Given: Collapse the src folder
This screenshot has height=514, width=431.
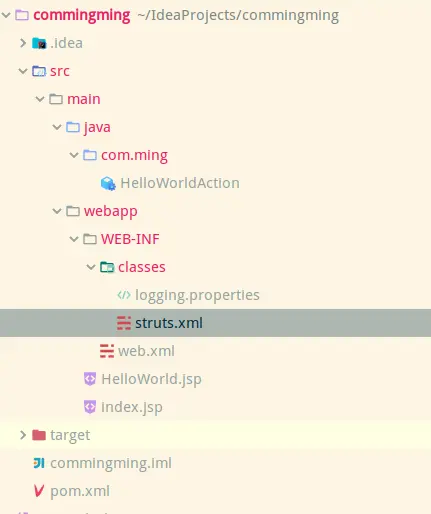Looking at the screenshot, I should [23, 71].
